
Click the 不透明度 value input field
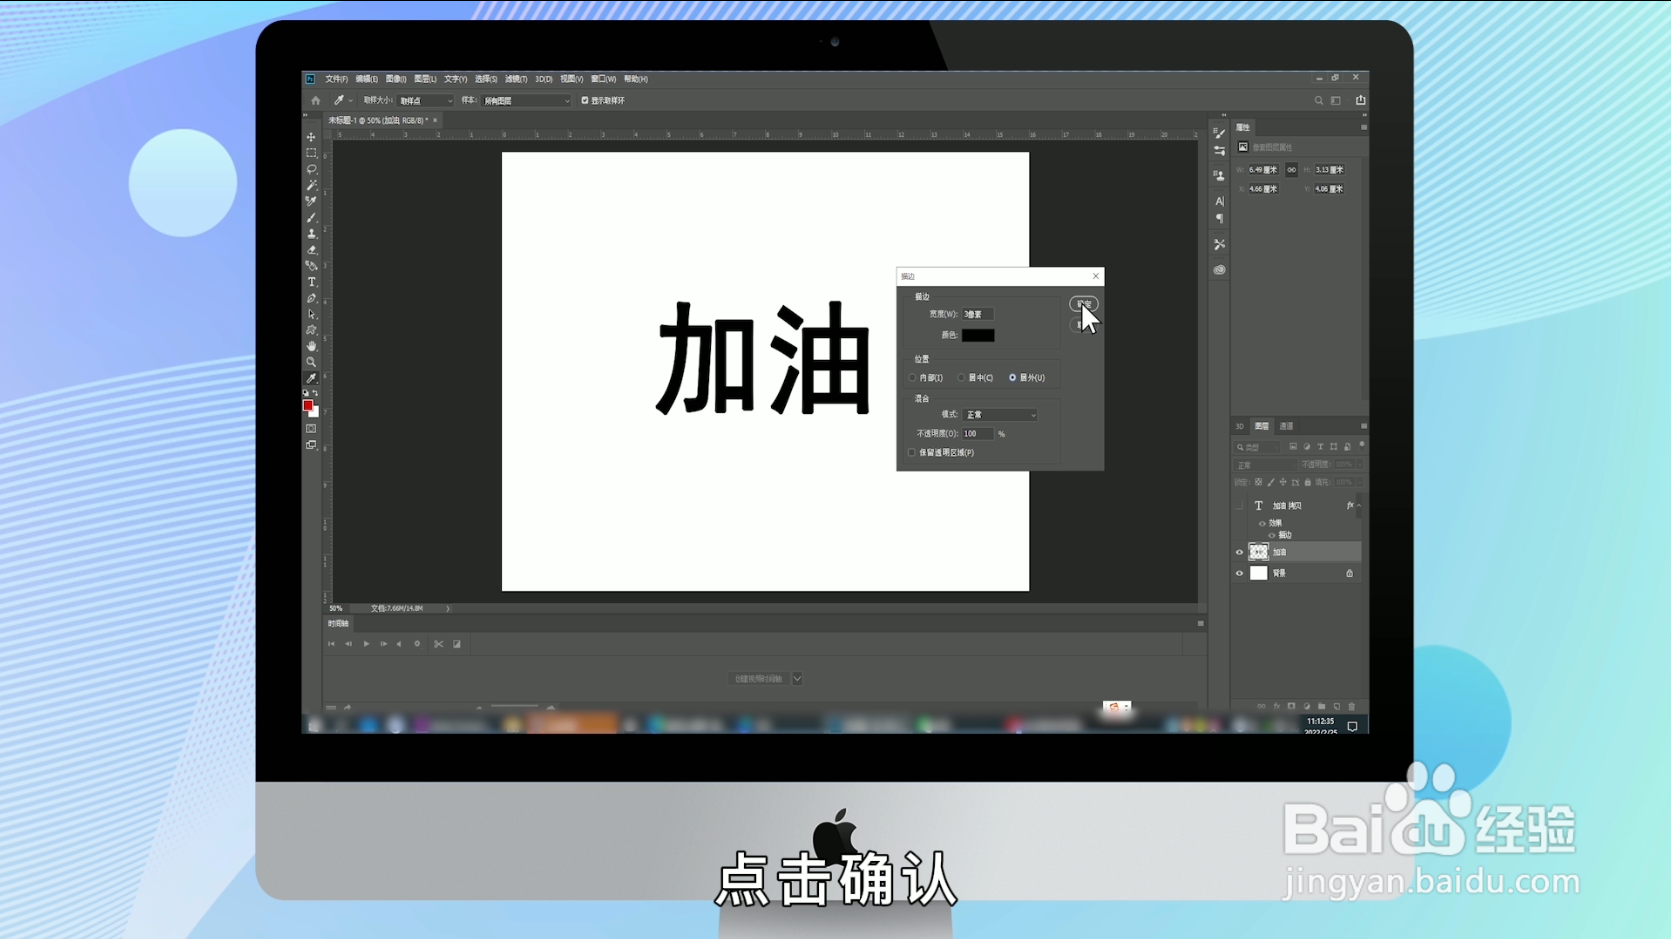click(x=978, y=433)
